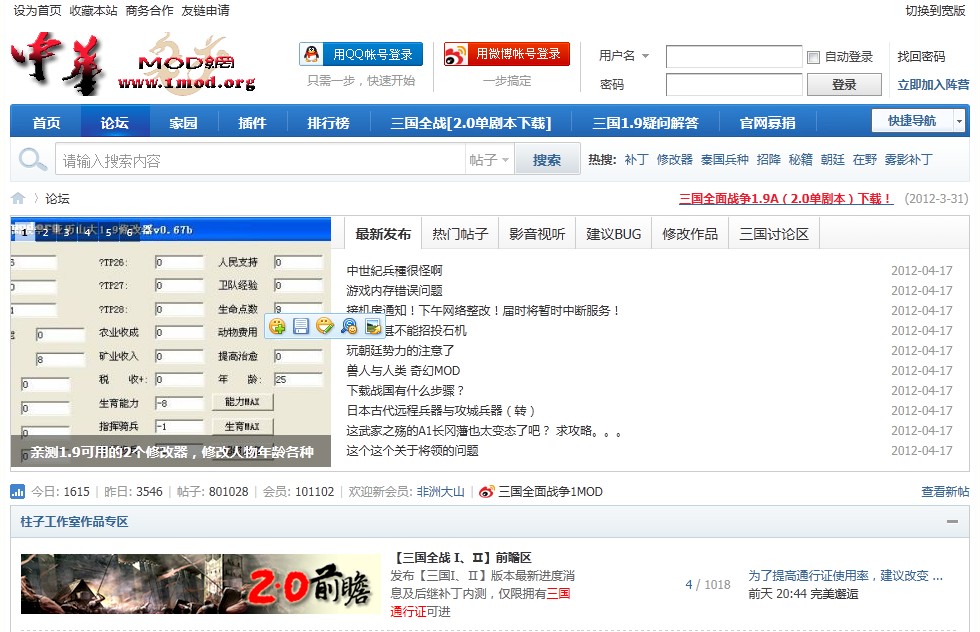Screen dimensions: 980x632
Task: Click the floppy disk save icon
Action: pos(301,326)
